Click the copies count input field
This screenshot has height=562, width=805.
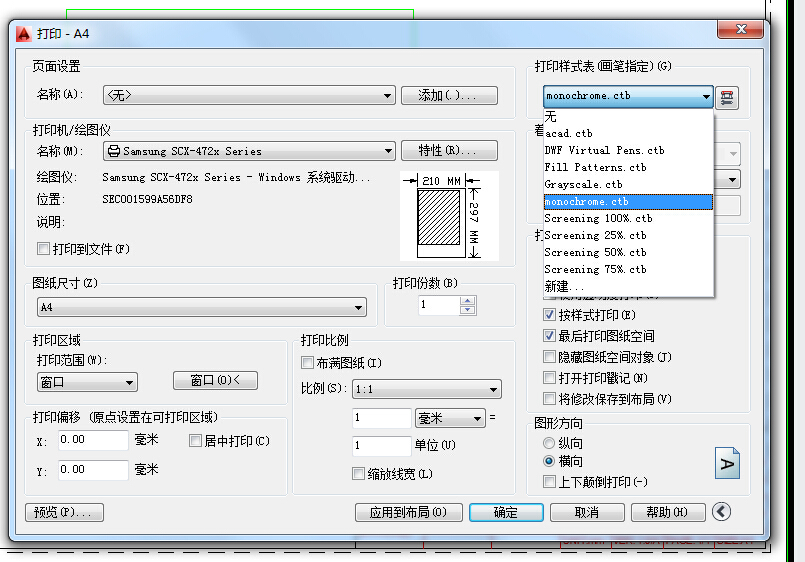tap(439, 305)
